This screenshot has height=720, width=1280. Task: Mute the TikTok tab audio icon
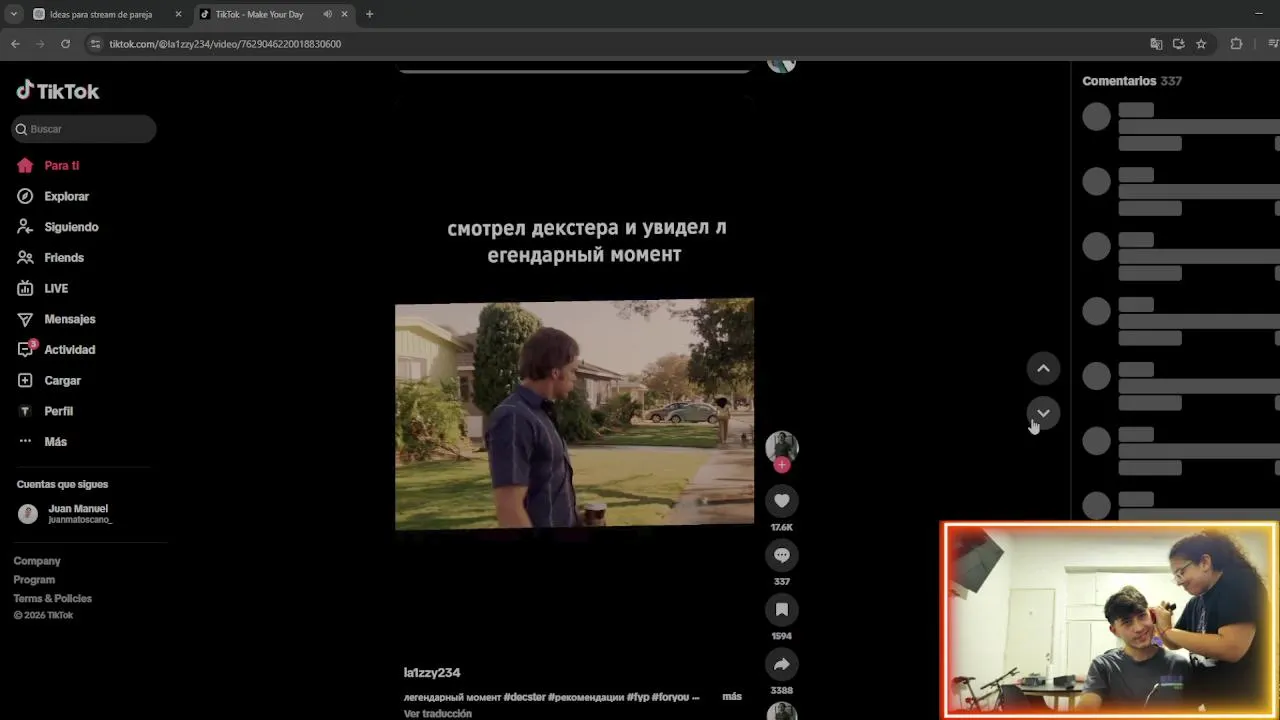327,14
